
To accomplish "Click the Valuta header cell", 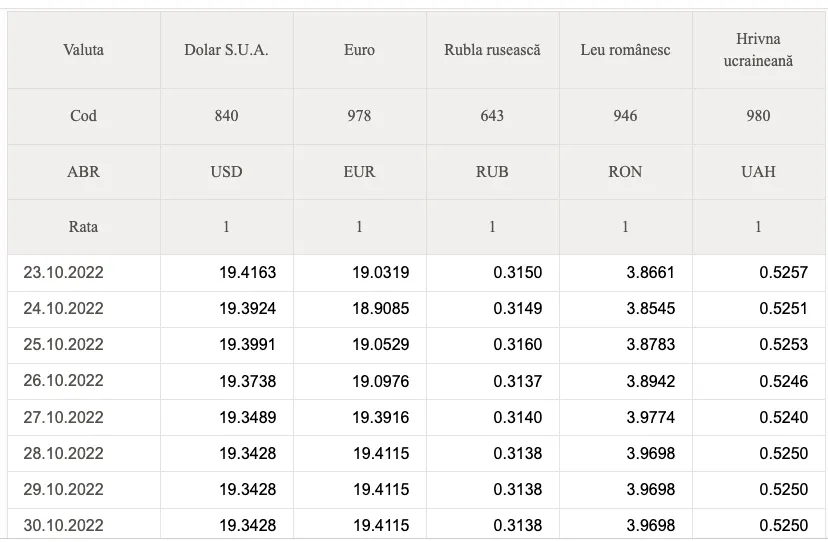I will pyautogui.click(x=83, y=50).
